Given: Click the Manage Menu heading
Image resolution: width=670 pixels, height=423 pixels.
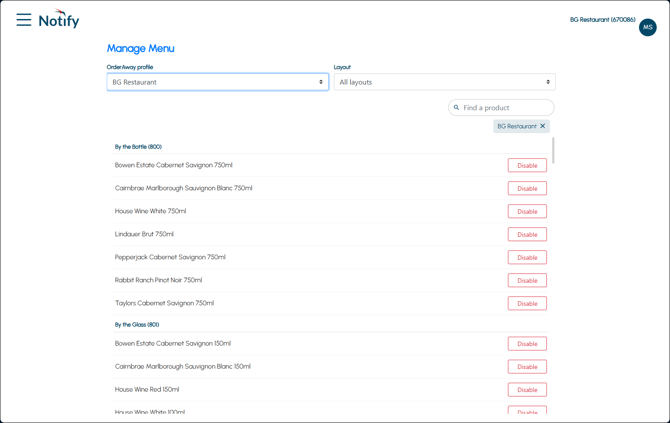Looking at the screenshot, I should click(x=141, y=48).
